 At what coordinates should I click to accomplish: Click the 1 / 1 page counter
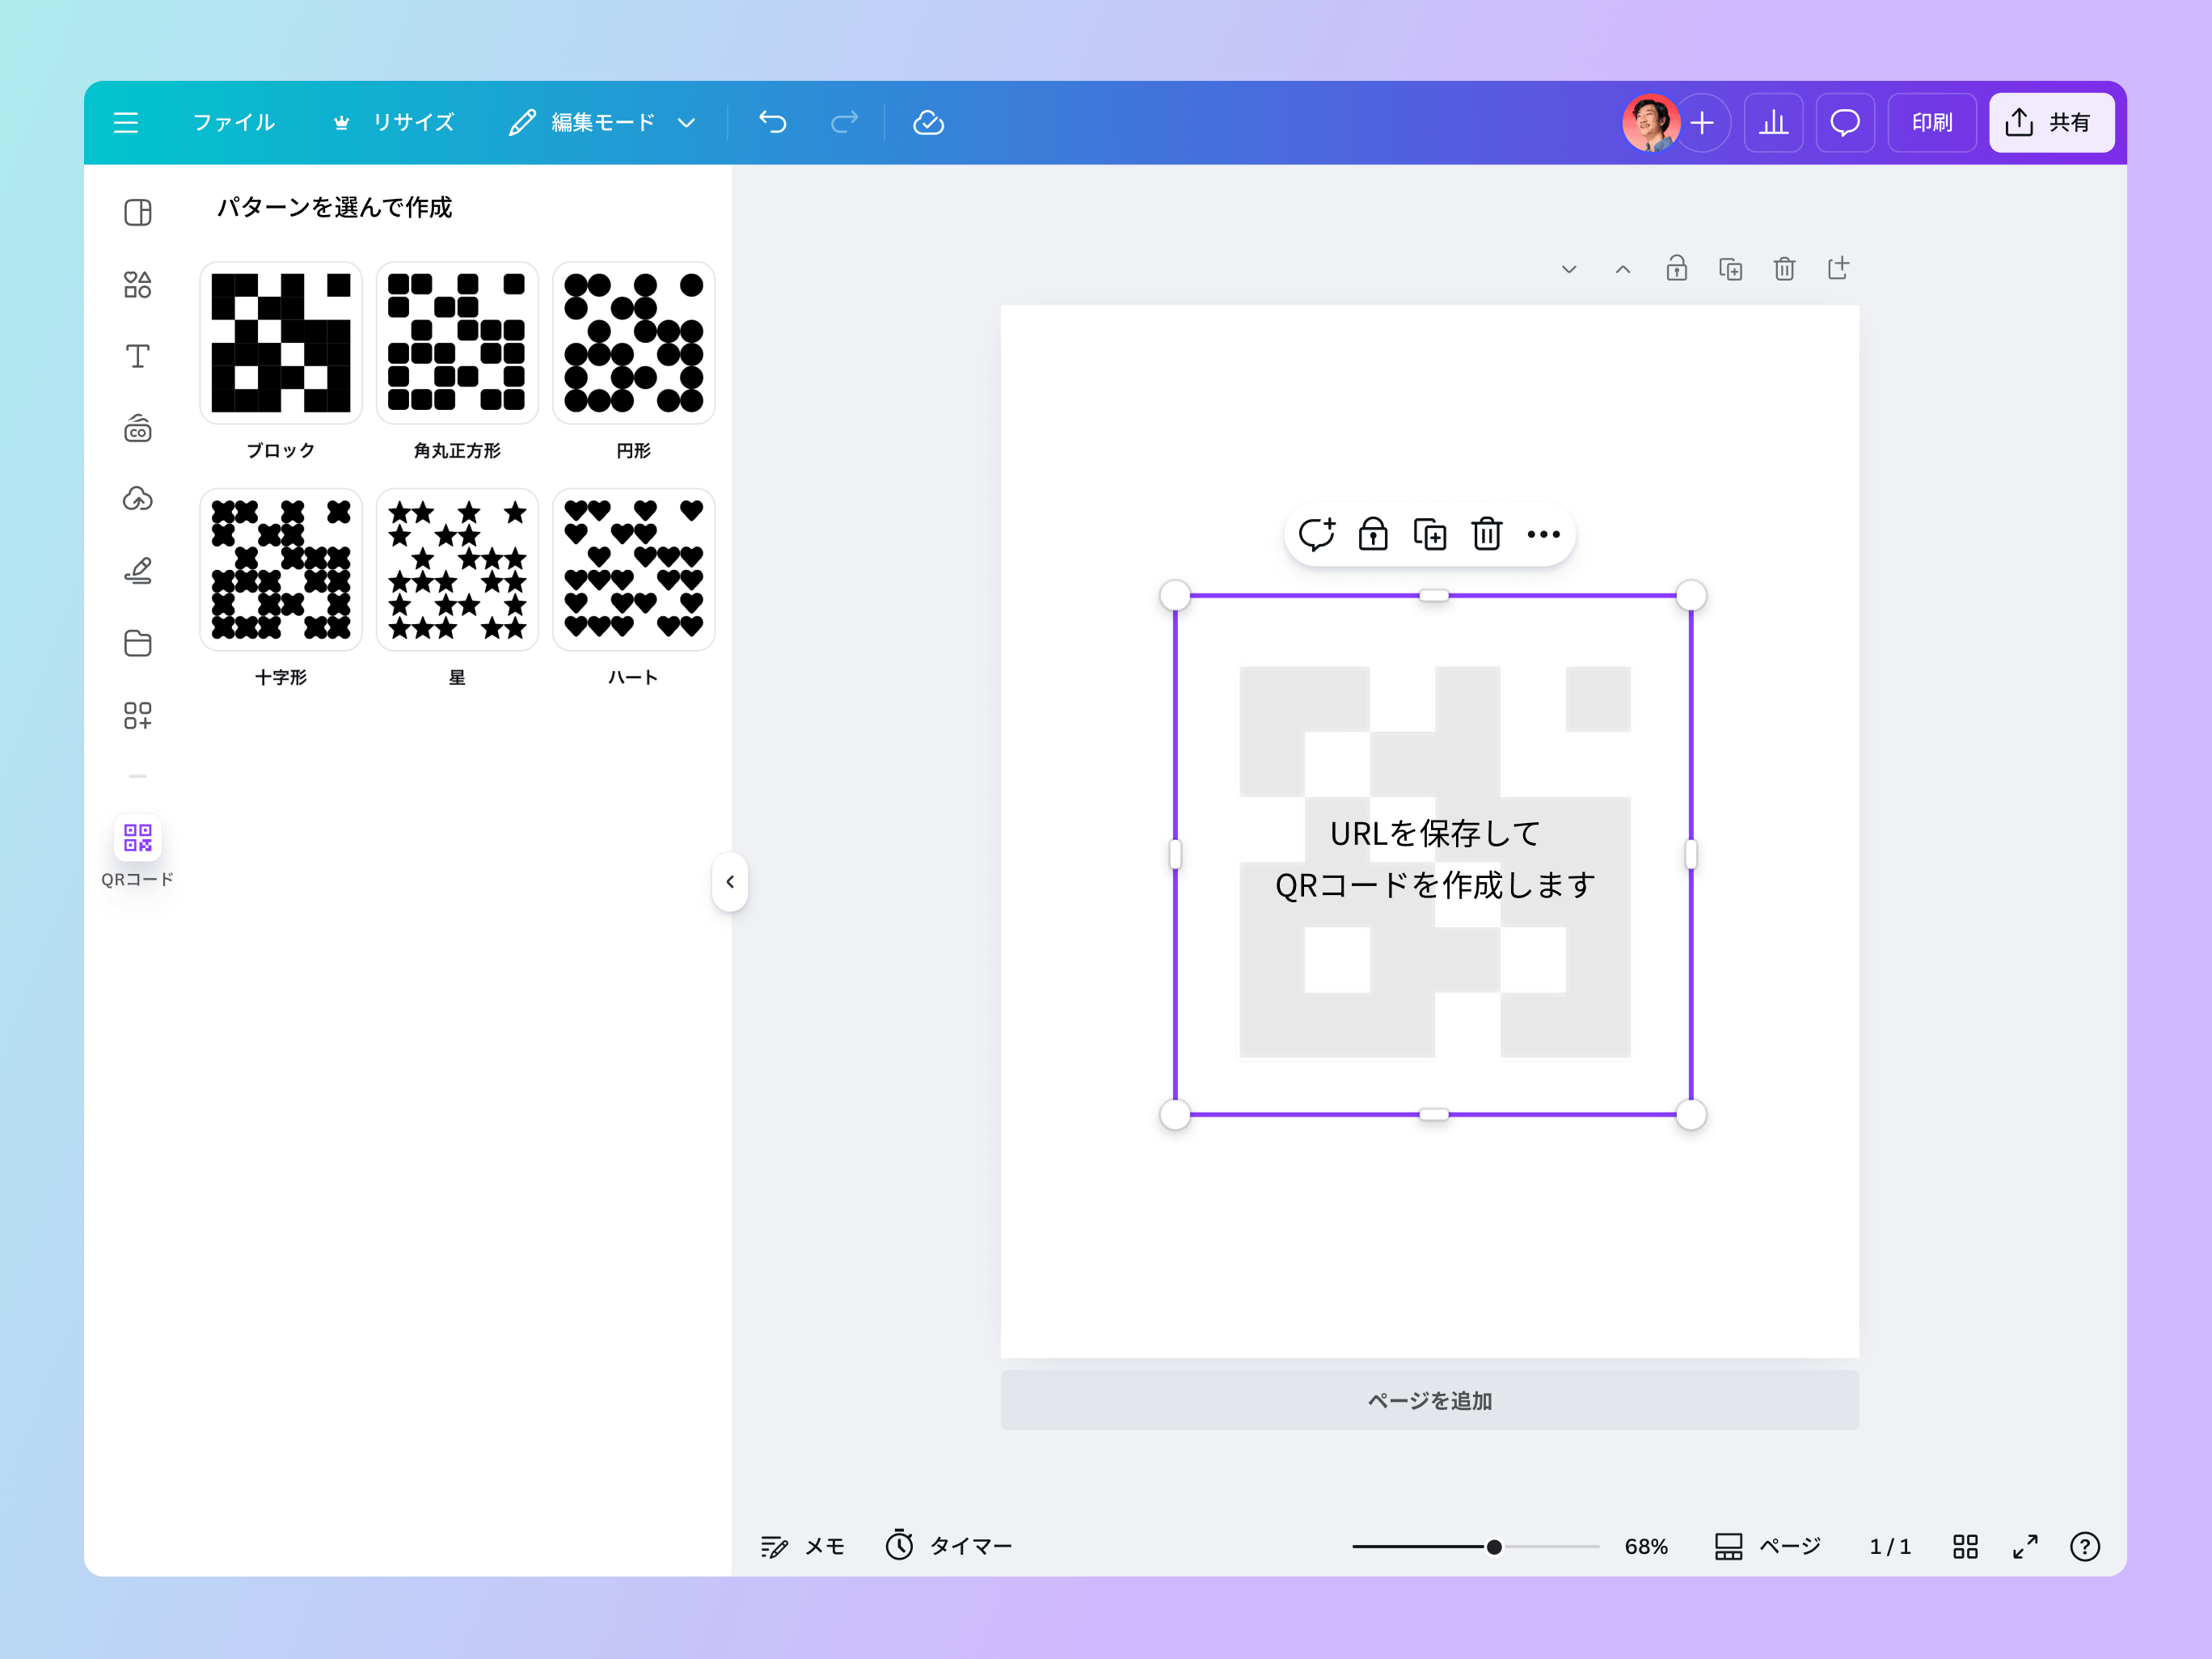pyautogui.click(x=1890, y=1547)
